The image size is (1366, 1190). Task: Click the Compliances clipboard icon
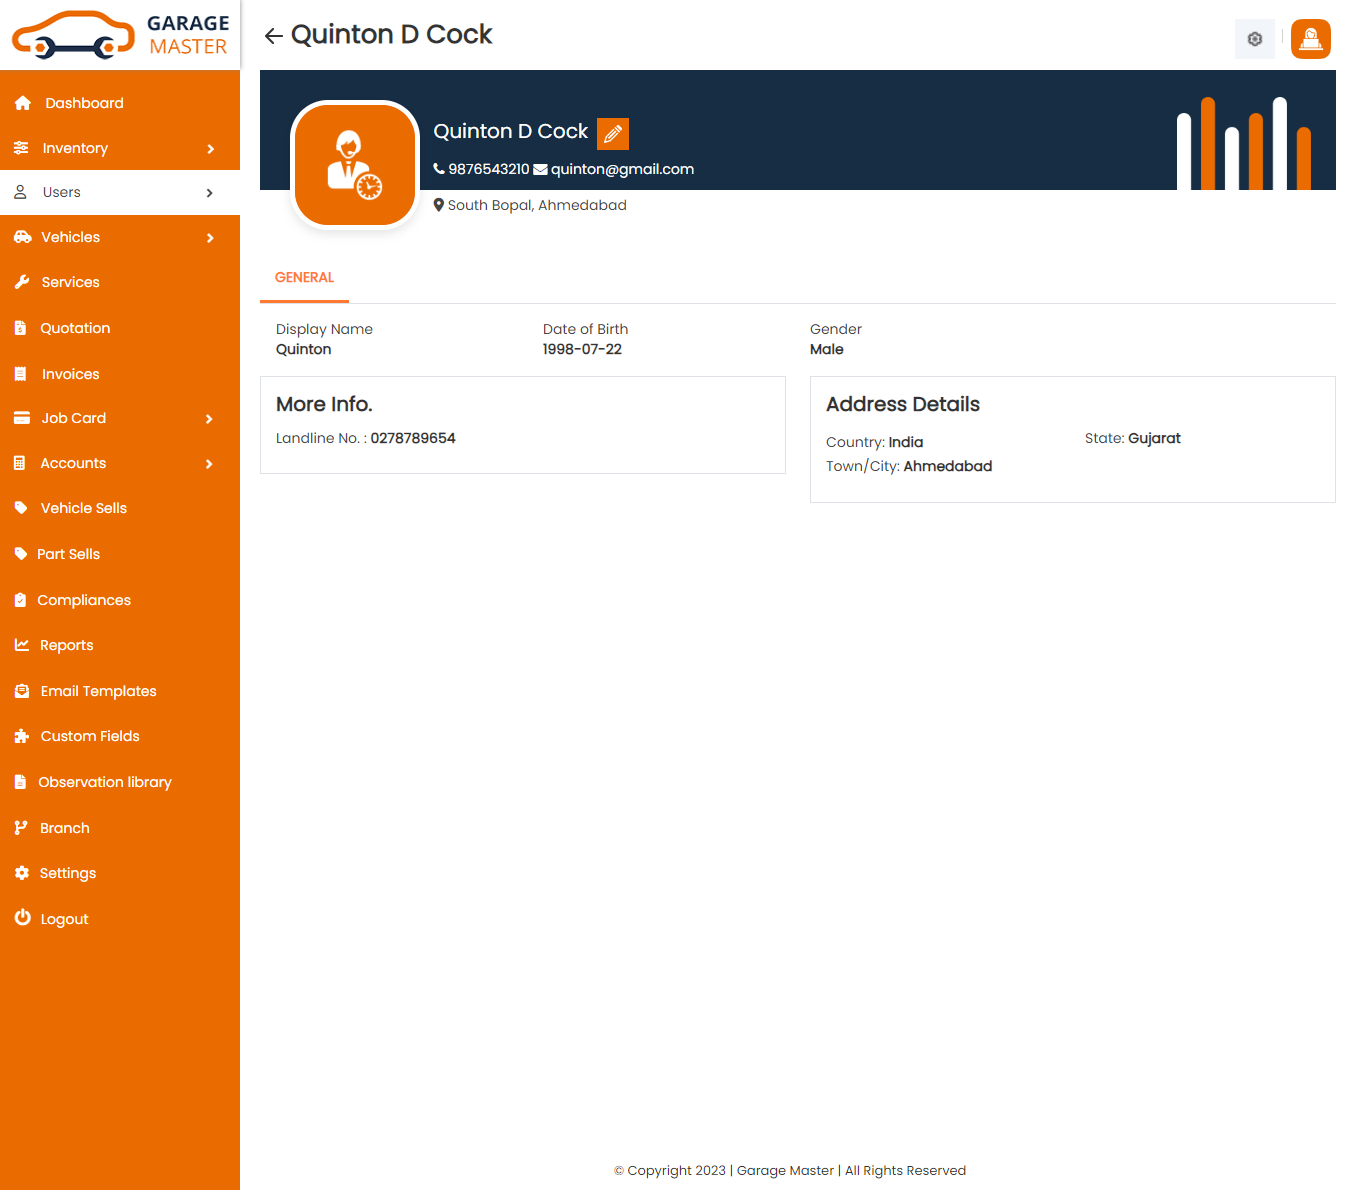pyautogui.click(x=20, y=600)
